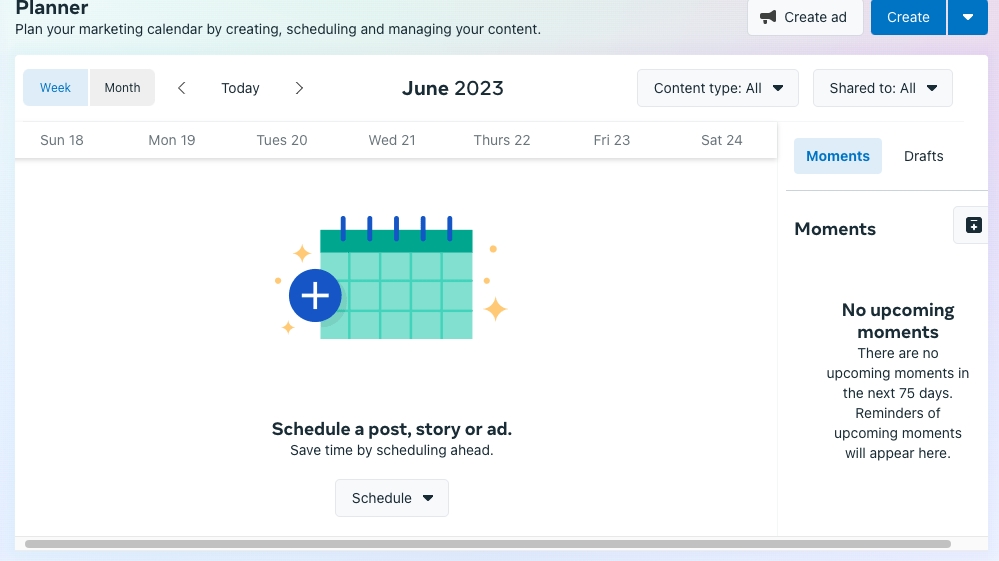Select the Moments tab

click(x=837, y=156)
